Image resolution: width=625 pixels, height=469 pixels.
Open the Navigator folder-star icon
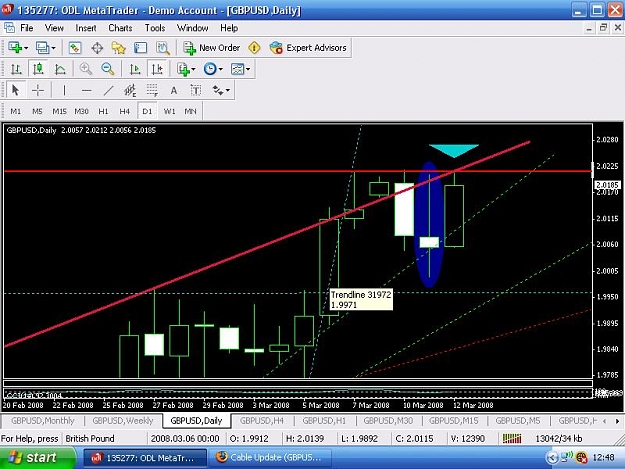point(118,48)
